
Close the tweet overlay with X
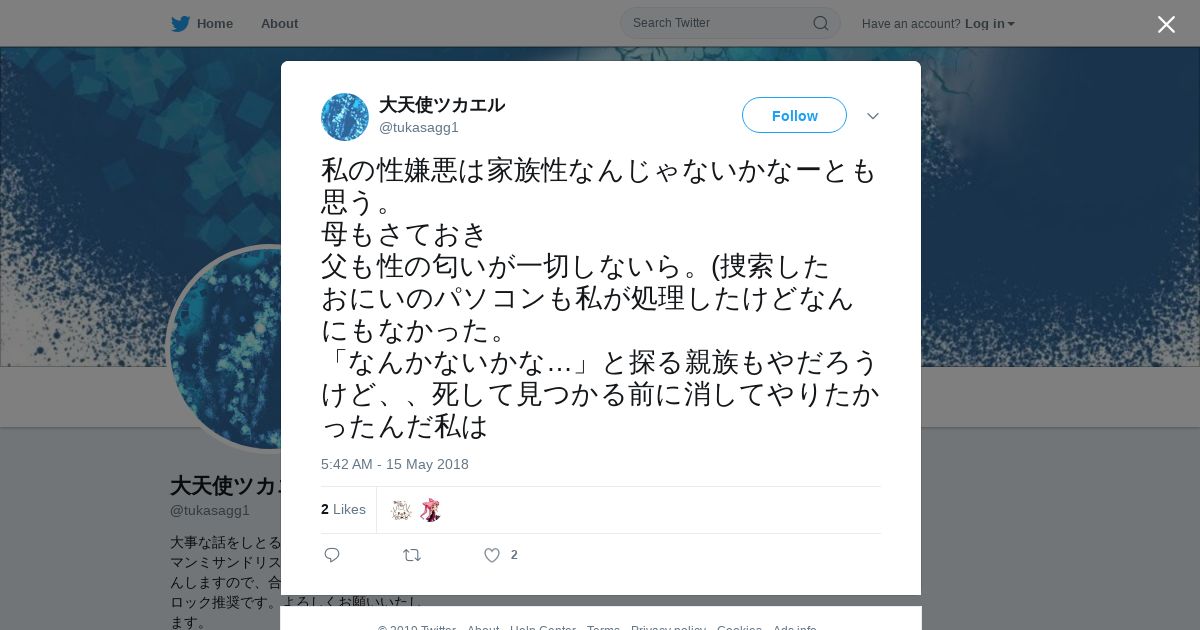[x=1166, y=24]
